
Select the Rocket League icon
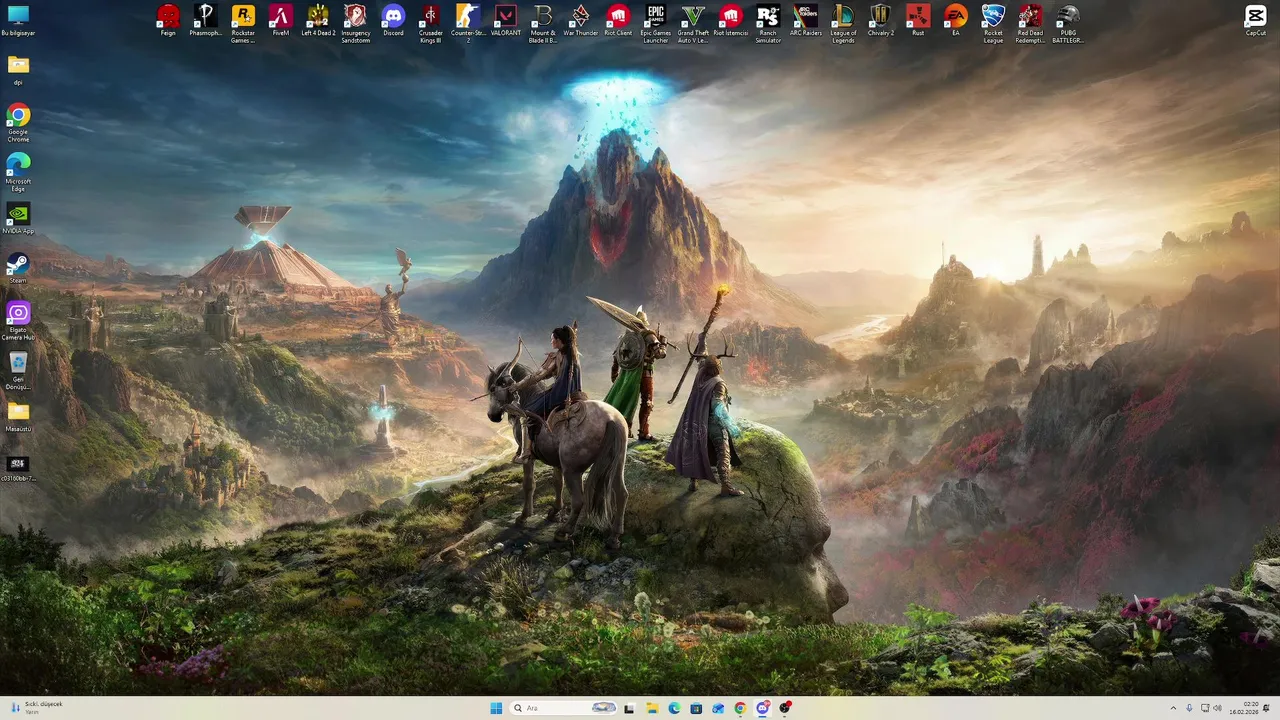click(993, 23)
